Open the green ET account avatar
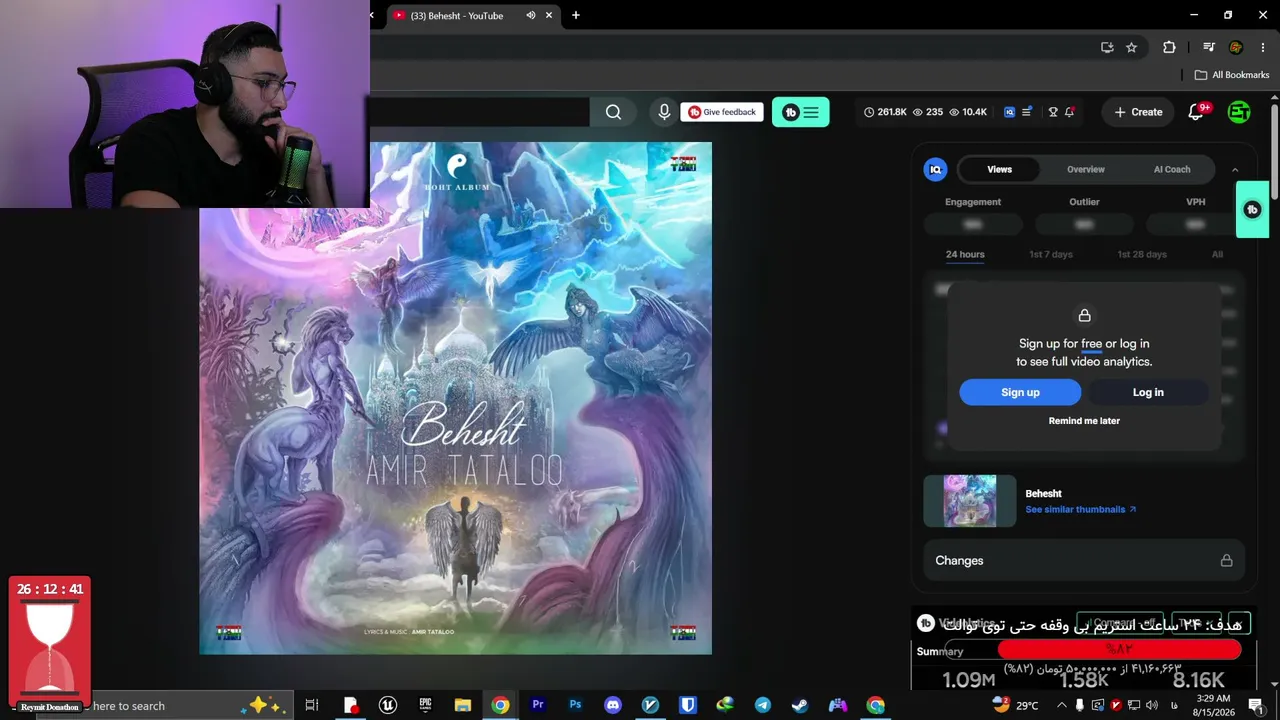 pos(1239,112)
